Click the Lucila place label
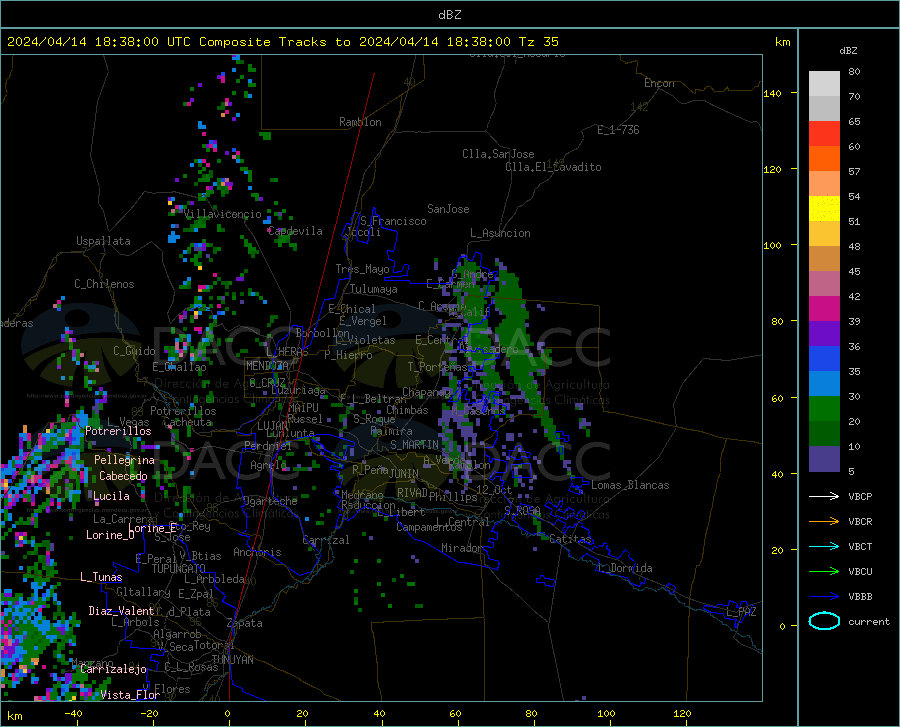900x727 pixels. [111, 496]
